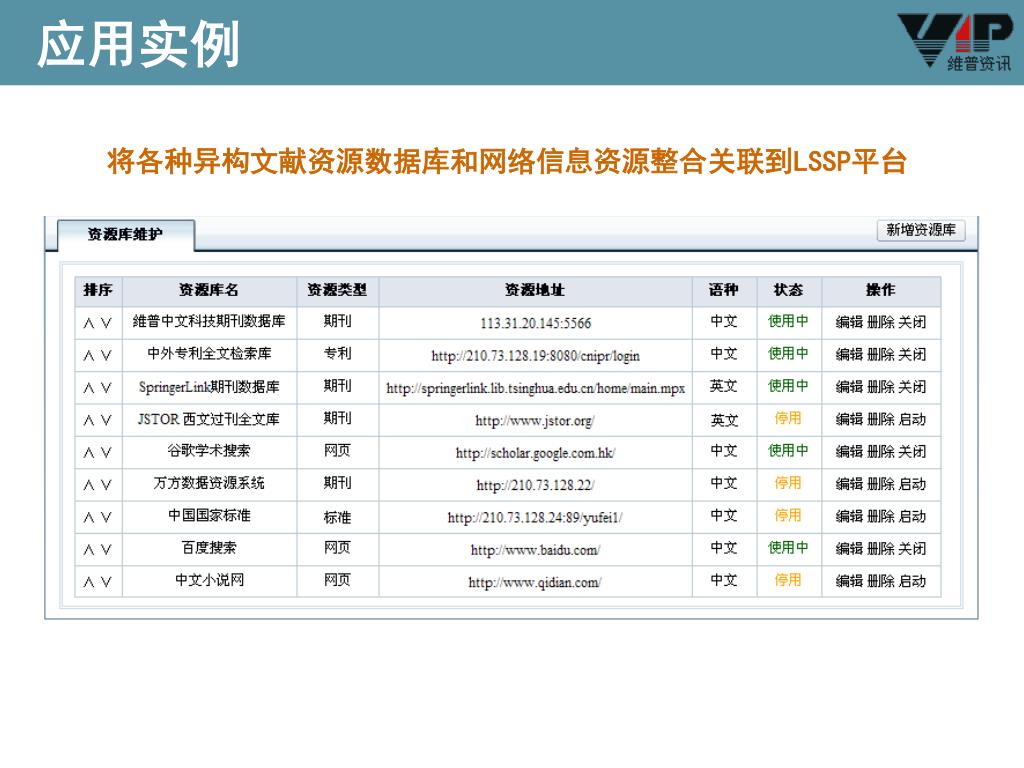Edit 百度搜索 via 编辑 link
This screenshot has width=1024, height=768.
point(850,549)
